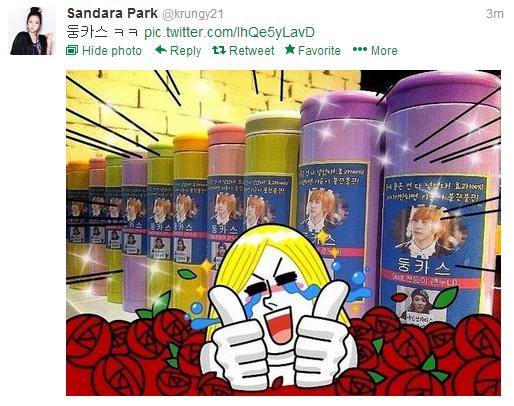Select the Korean tweet text 동카스 ㅋㅋ

pyautogui.click(x=102, y=32)
